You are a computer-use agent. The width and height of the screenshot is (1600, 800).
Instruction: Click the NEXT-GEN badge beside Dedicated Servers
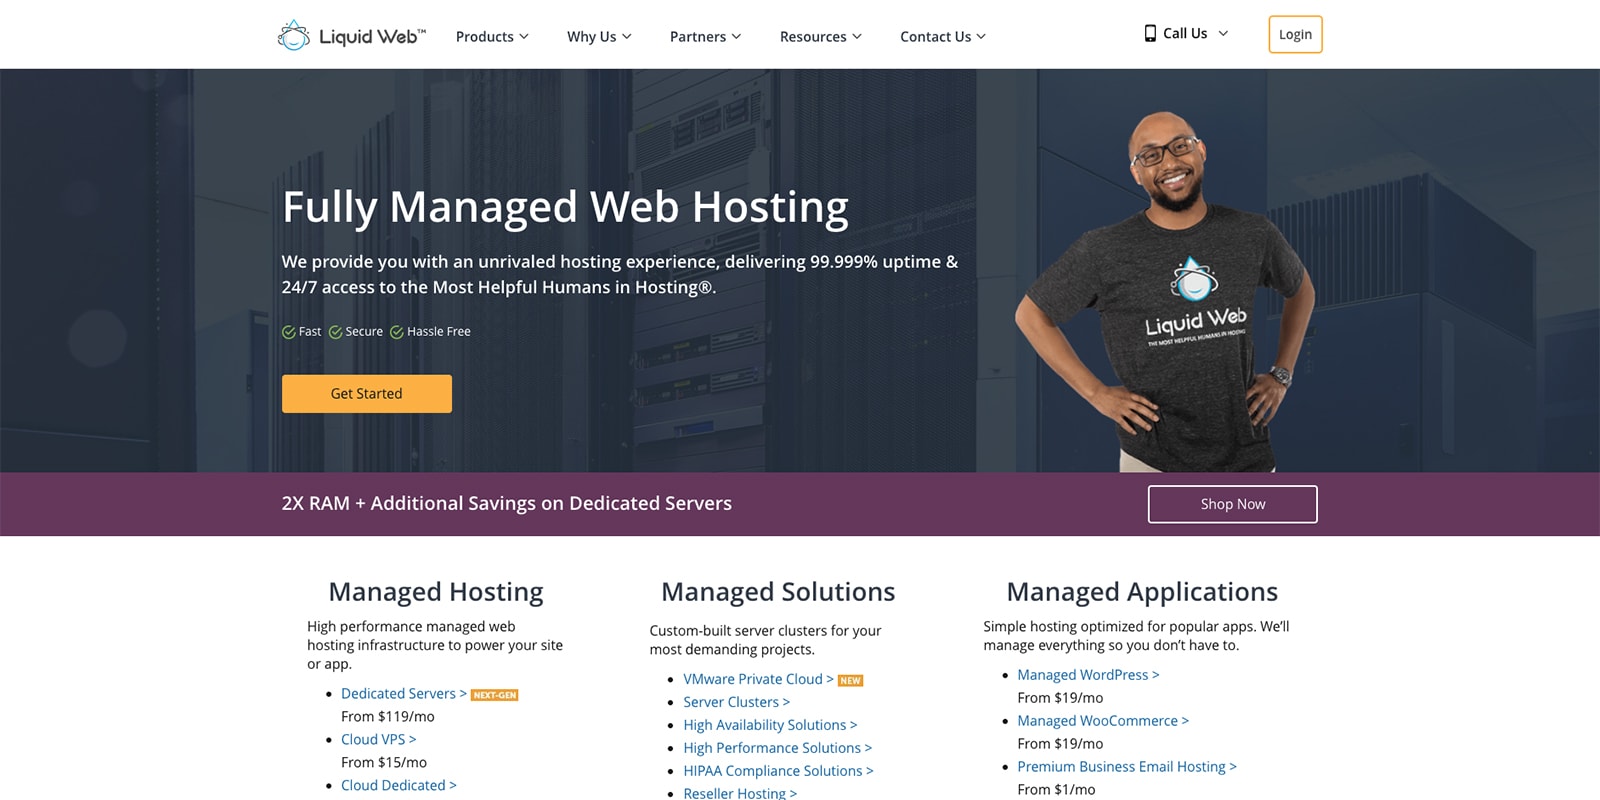click(x=494, y=695)
